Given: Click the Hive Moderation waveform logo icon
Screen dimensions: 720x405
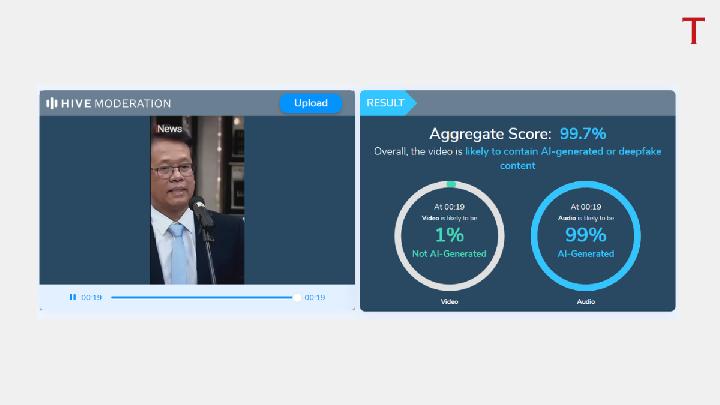Looking at the screenshot, I should (x=52, y=103).
